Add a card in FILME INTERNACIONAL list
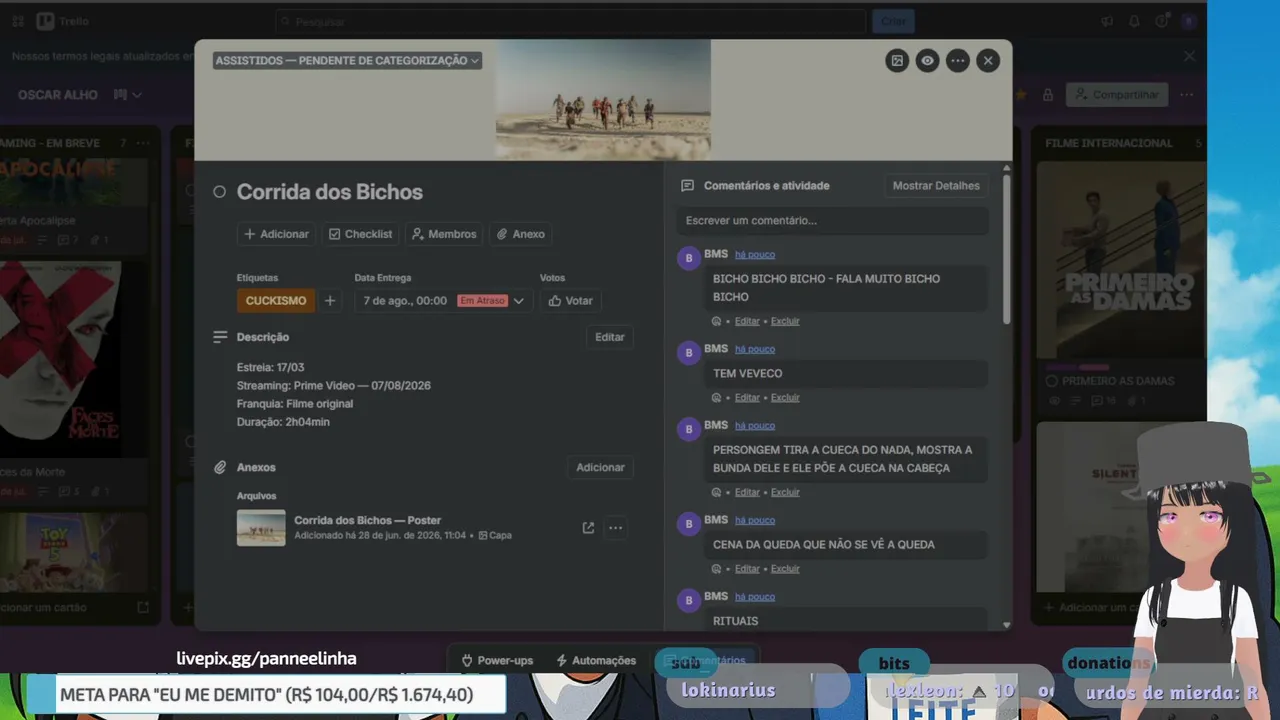Image resolution: width=1280 pixels, height=720 pixels. coord(1093,607)
